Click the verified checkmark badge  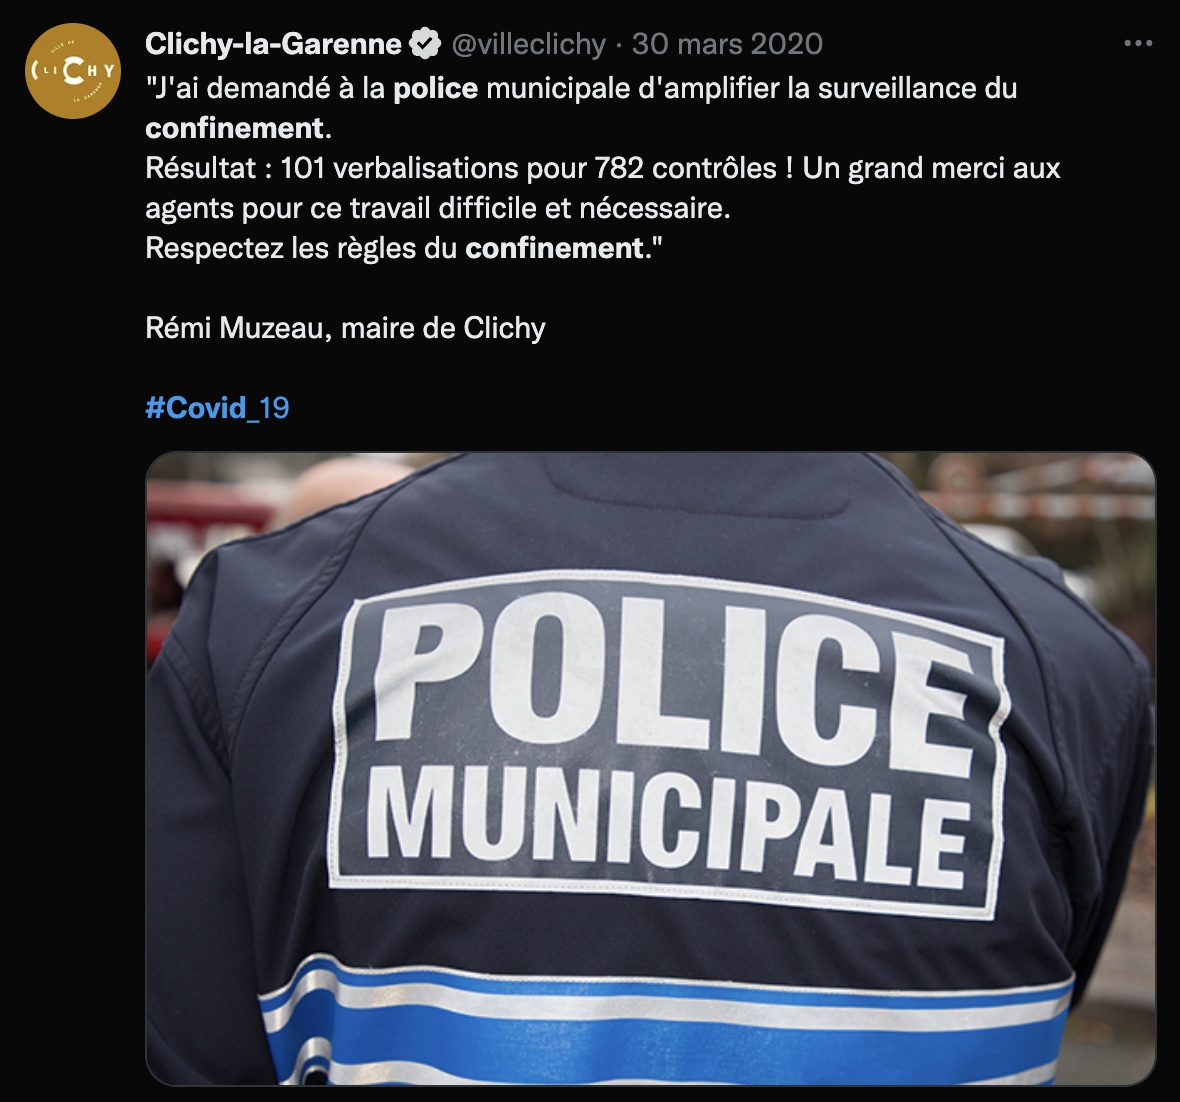pos(425,44)
